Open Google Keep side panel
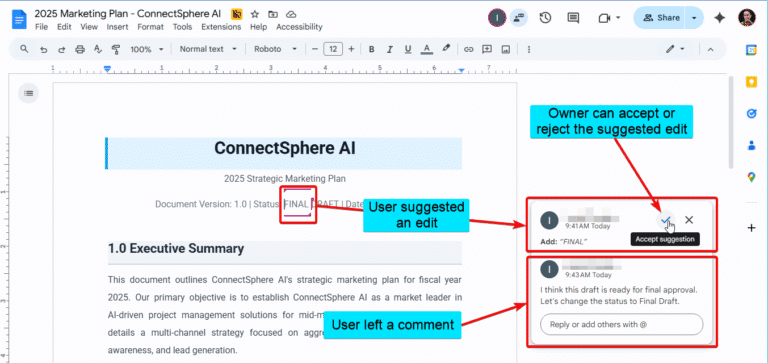The image size is (768, 363). click(751, 82)
